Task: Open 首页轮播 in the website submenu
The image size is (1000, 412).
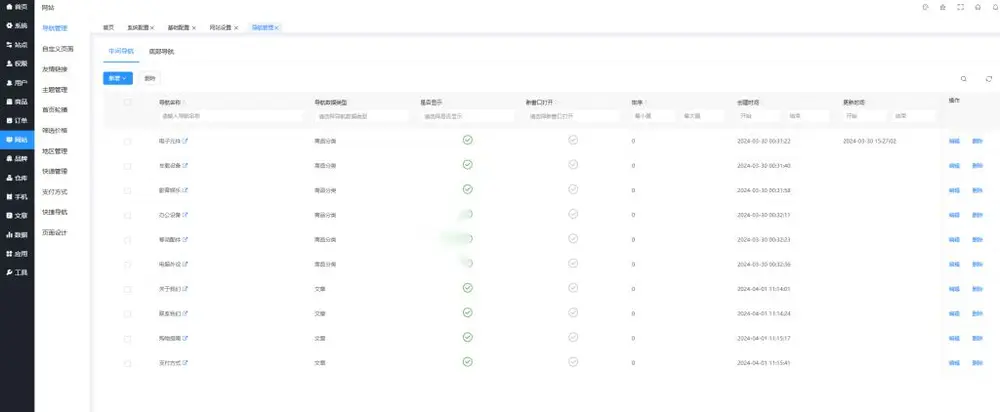Action: [55, 110]
